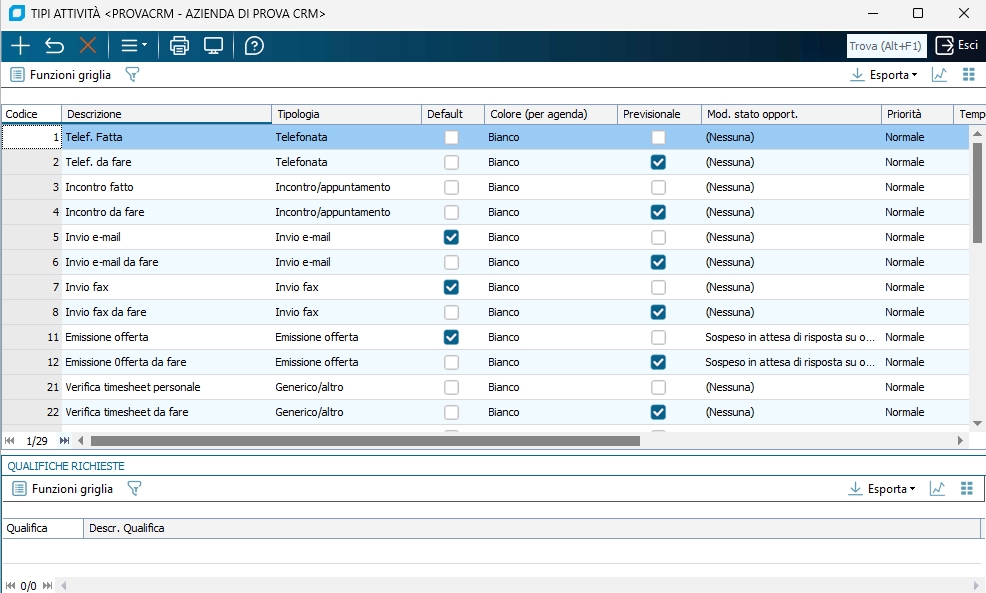Click the Trova search input field
Image resolution: width=986 pixels, height=593 pixels.
[x=886, y=46]
